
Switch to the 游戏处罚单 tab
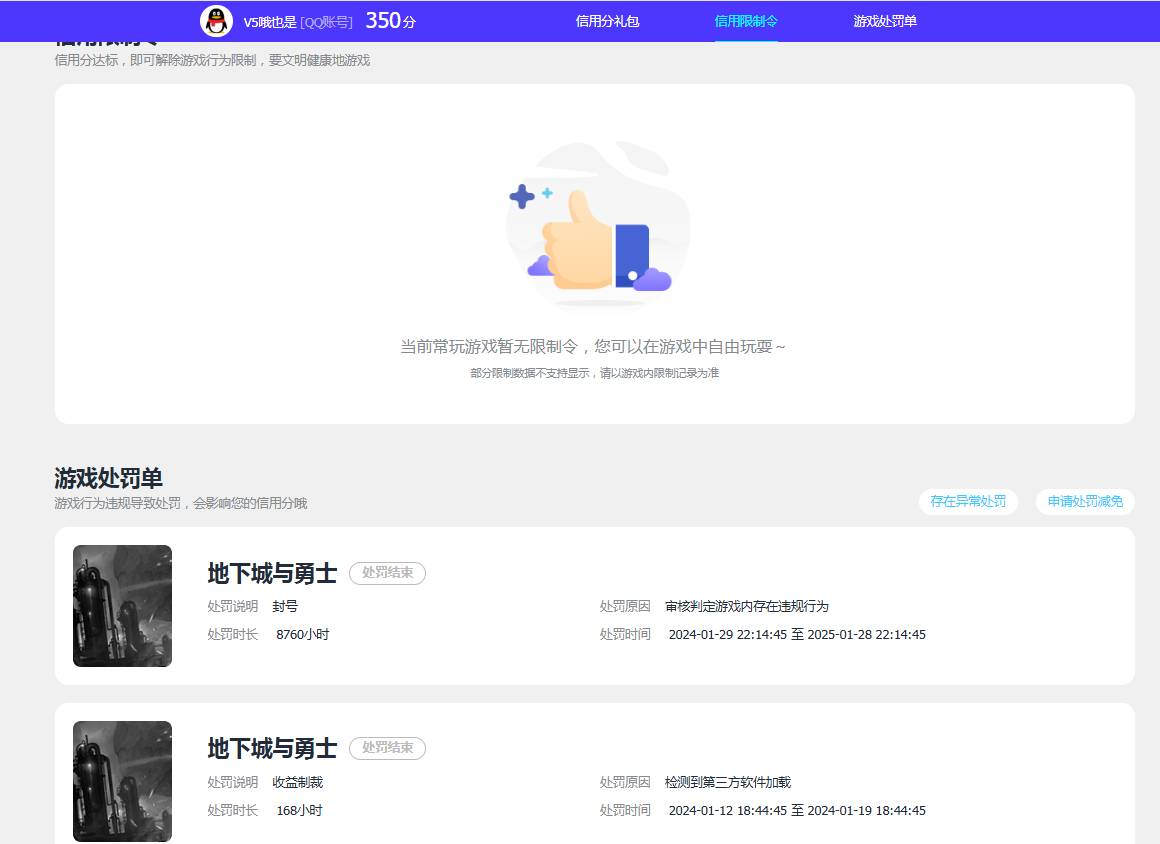[883, 20]
